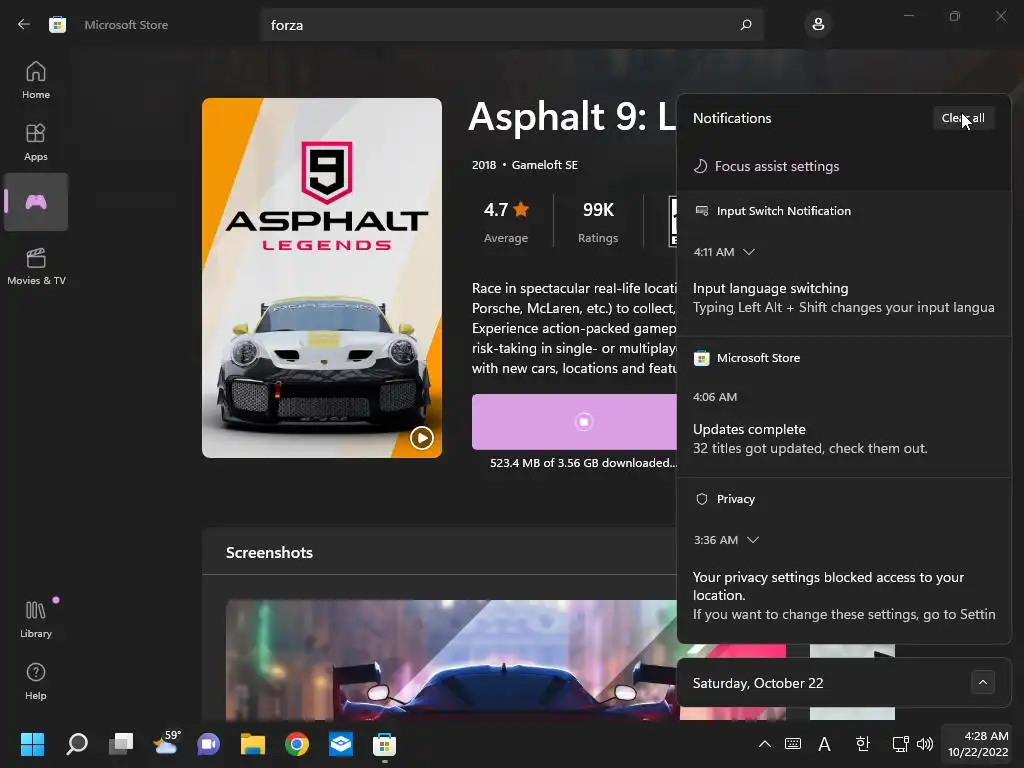Expand the 3:36 AM Privacy notification chevron
The height and width of the screenshot is (768, 1024).
tap(752, 540)
